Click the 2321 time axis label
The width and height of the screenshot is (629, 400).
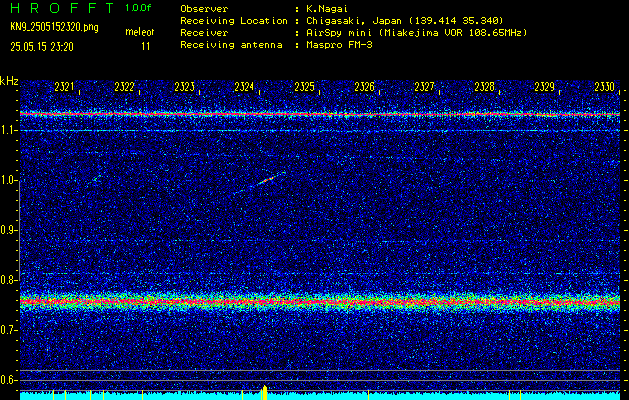click(64, 87)
